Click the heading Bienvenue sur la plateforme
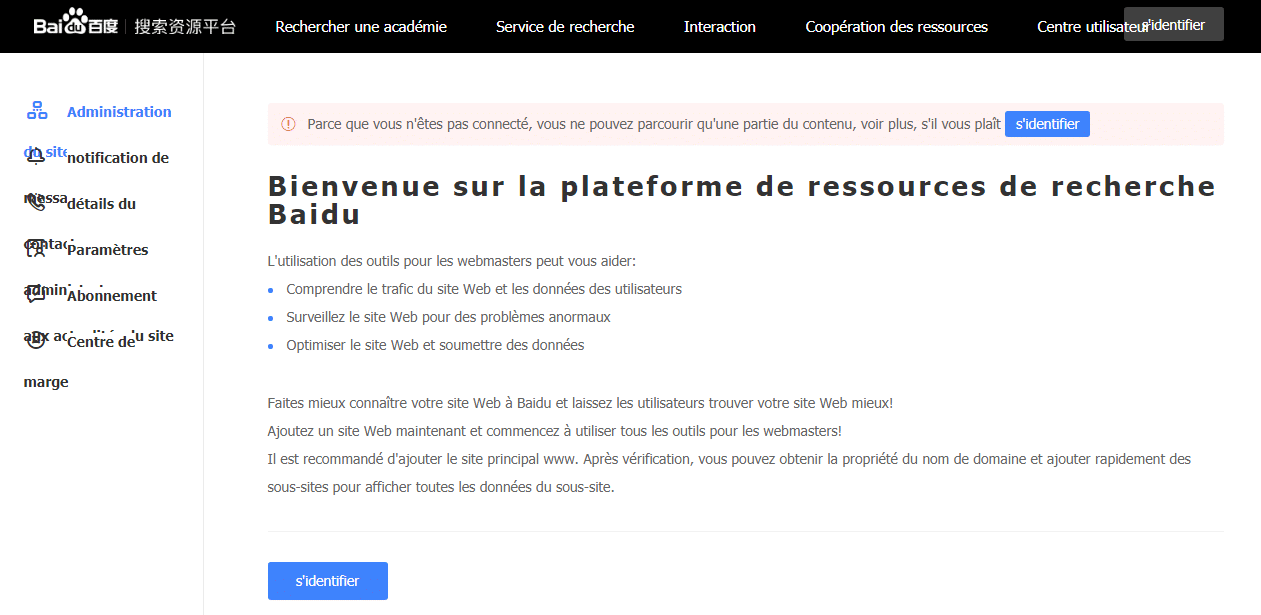This screenshot has height=615, width=1261. point(742,200)
